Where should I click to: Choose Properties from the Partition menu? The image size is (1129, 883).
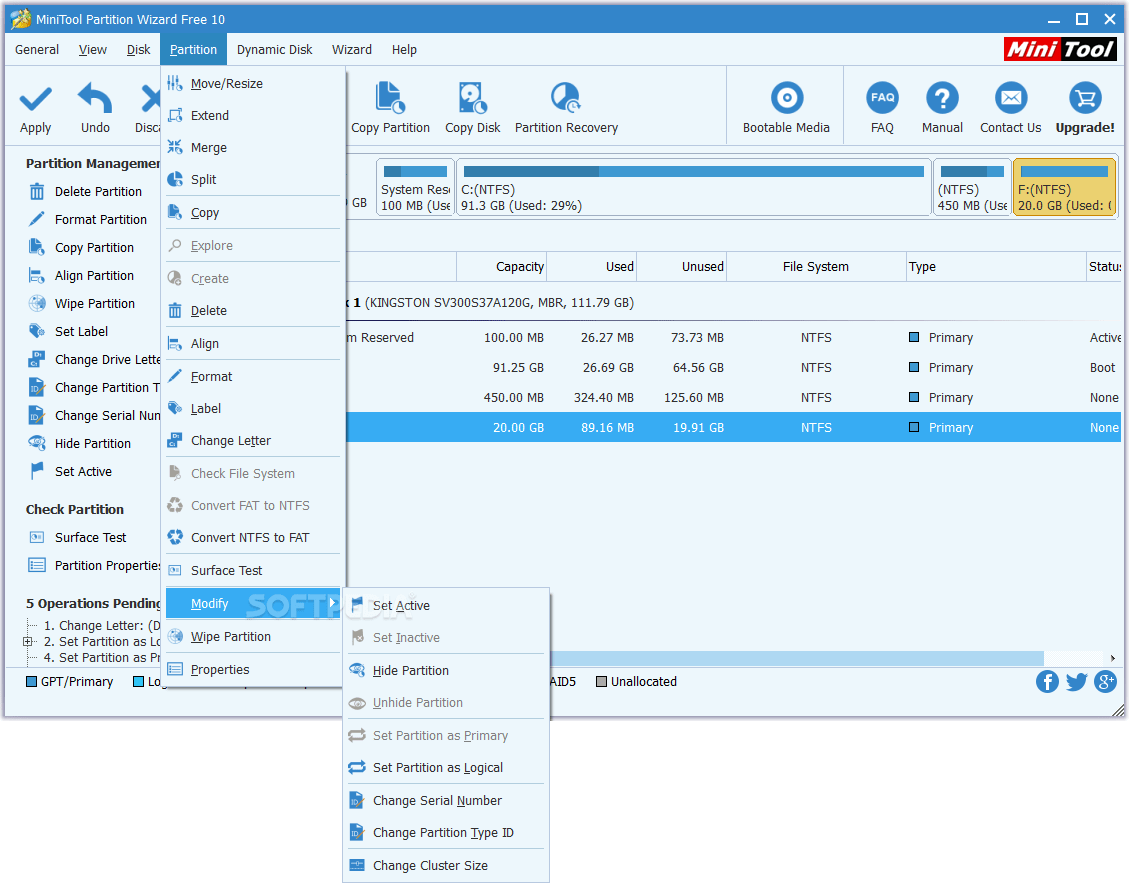[253, 670]
